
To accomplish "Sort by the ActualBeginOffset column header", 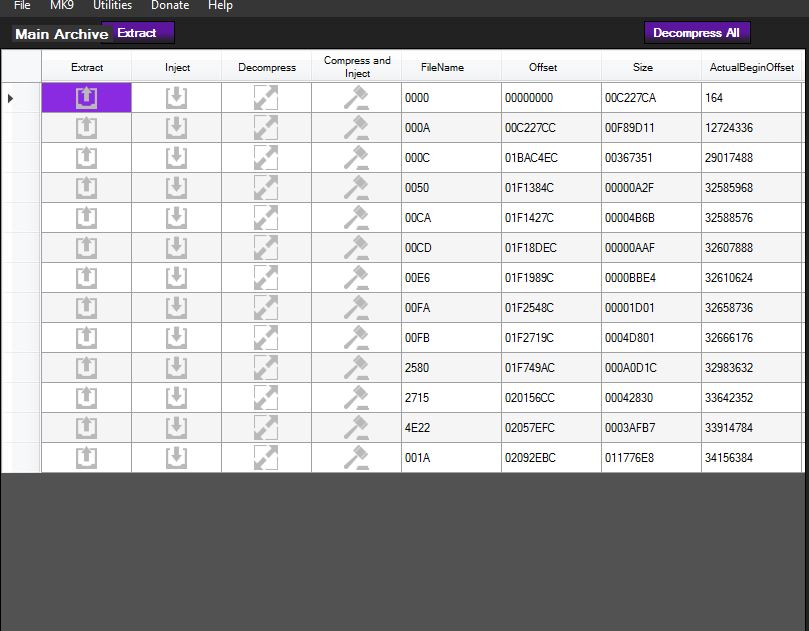I will click(x=751, y=67).
